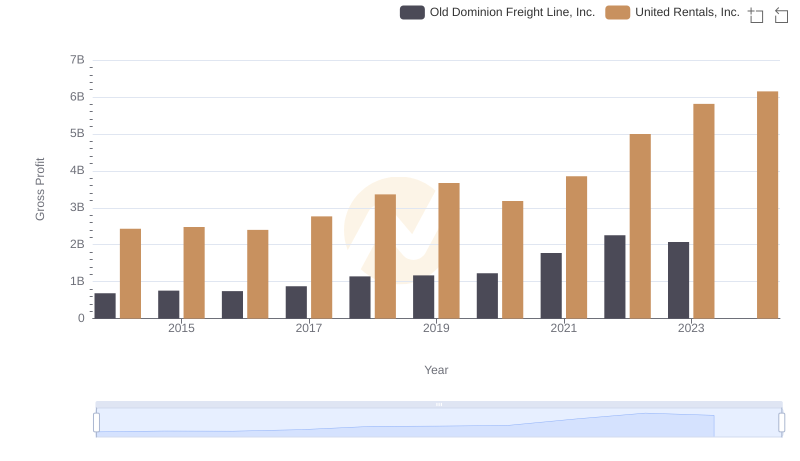Click the 2014 United Rentals bar

131,274
